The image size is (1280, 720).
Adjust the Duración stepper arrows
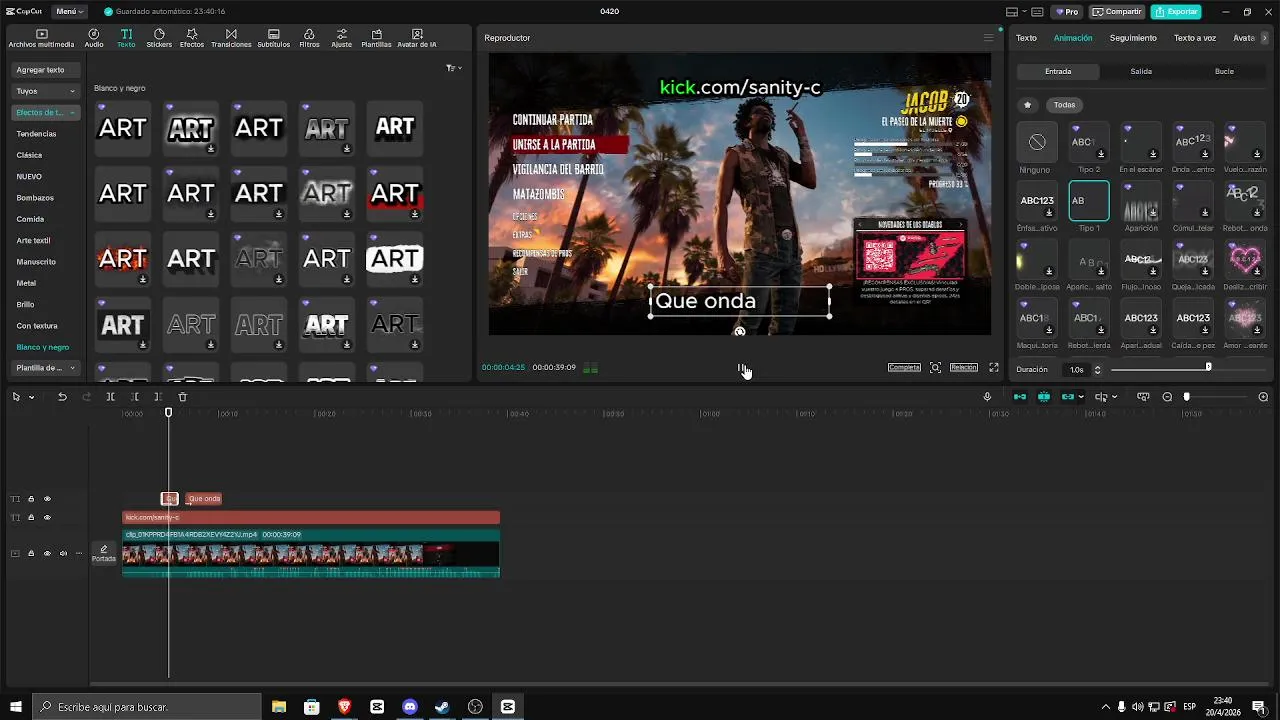[1097, 369]
